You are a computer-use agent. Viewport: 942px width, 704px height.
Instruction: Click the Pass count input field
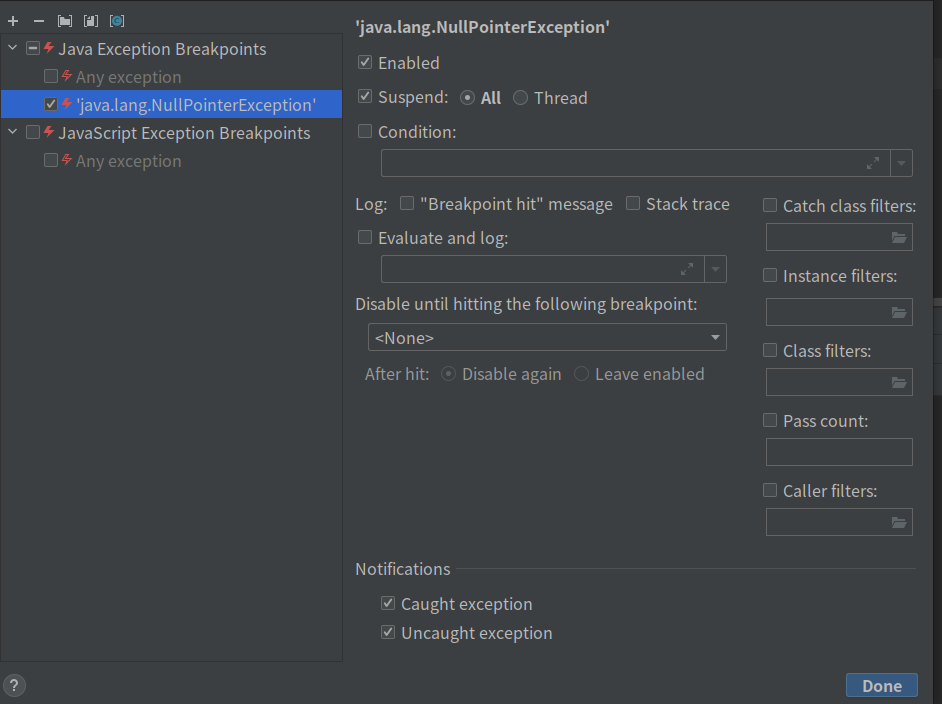838,452
